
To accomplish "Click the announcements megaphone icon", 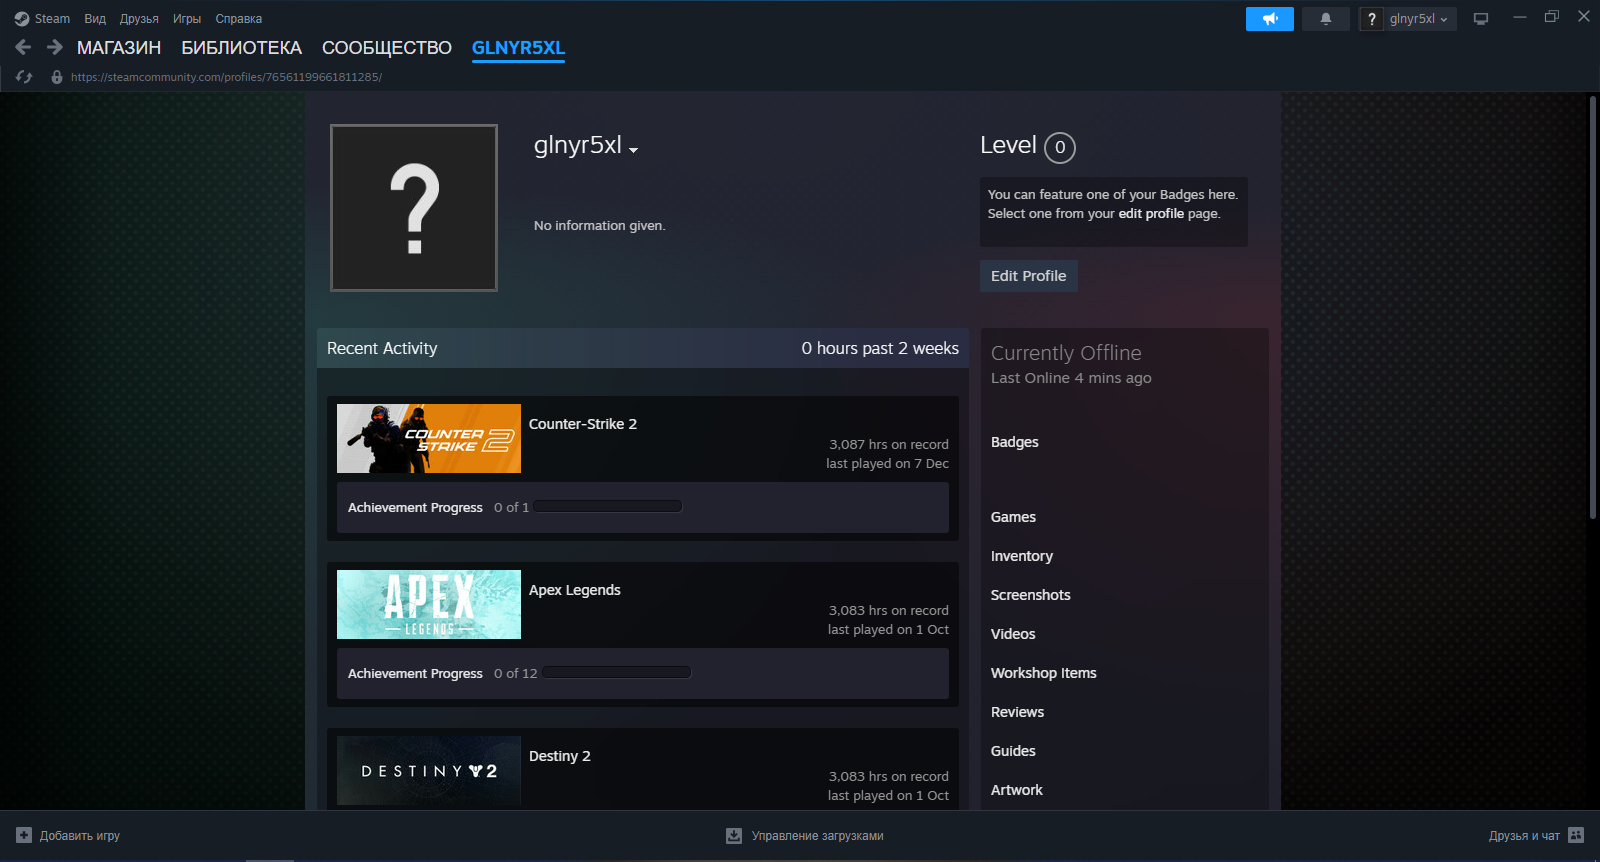I will point(1269,19).
